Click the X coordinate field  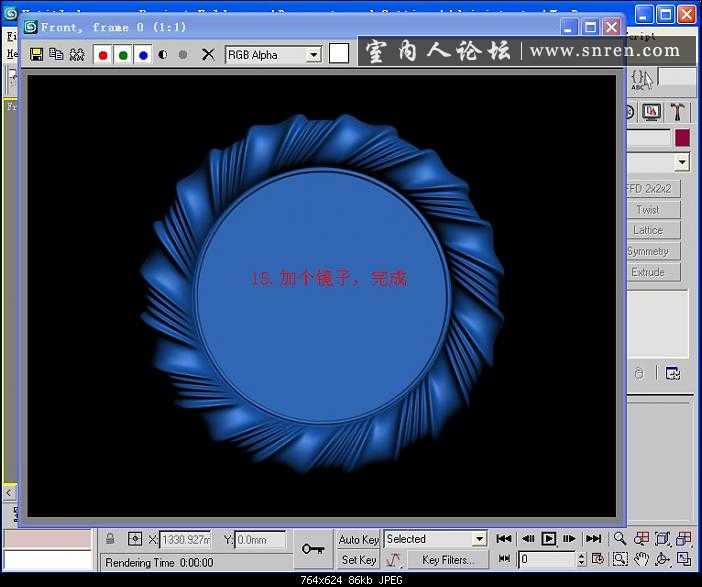click(185, 540)
